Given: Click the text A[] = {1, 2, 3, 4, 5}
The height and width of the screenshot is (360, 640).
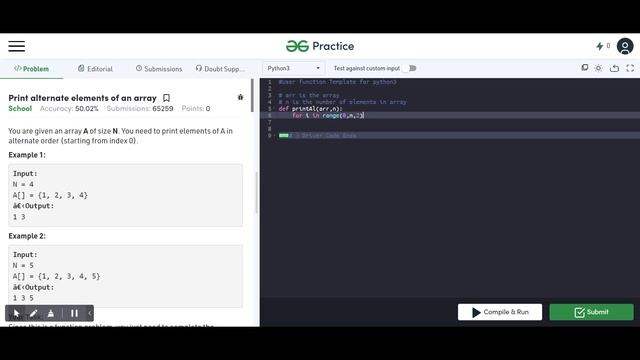Looking at the screenshot, I should coord(56,276).
